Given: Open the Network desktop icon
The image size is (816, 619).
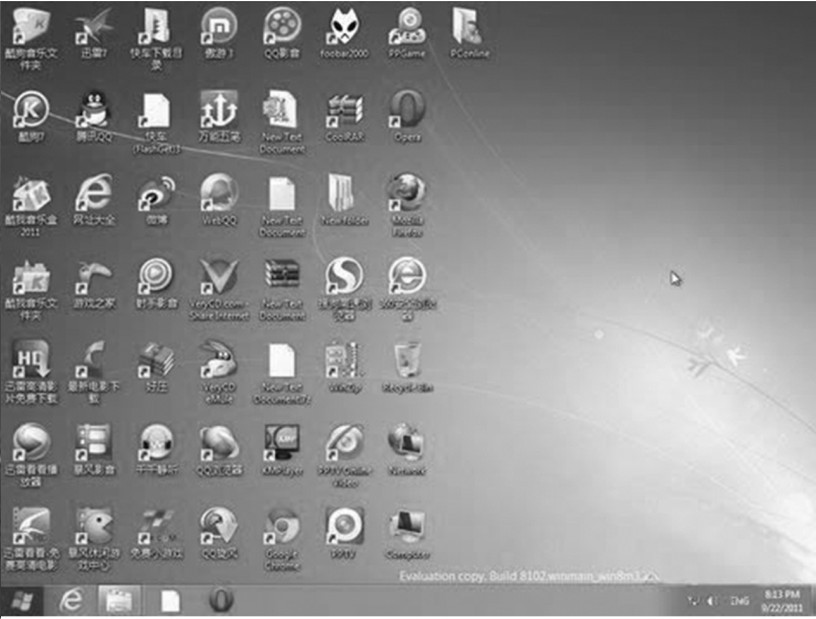Looking at the screenshot, I should point(407,450).
